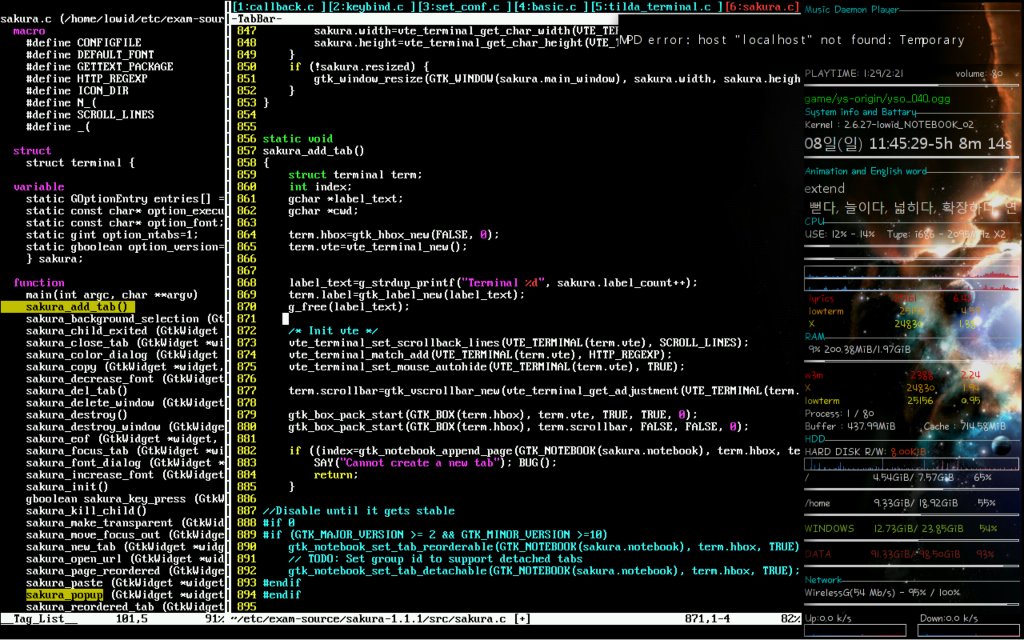Select the 3:set_conf.c tab

pyautogui.click(x=462, y=7)
